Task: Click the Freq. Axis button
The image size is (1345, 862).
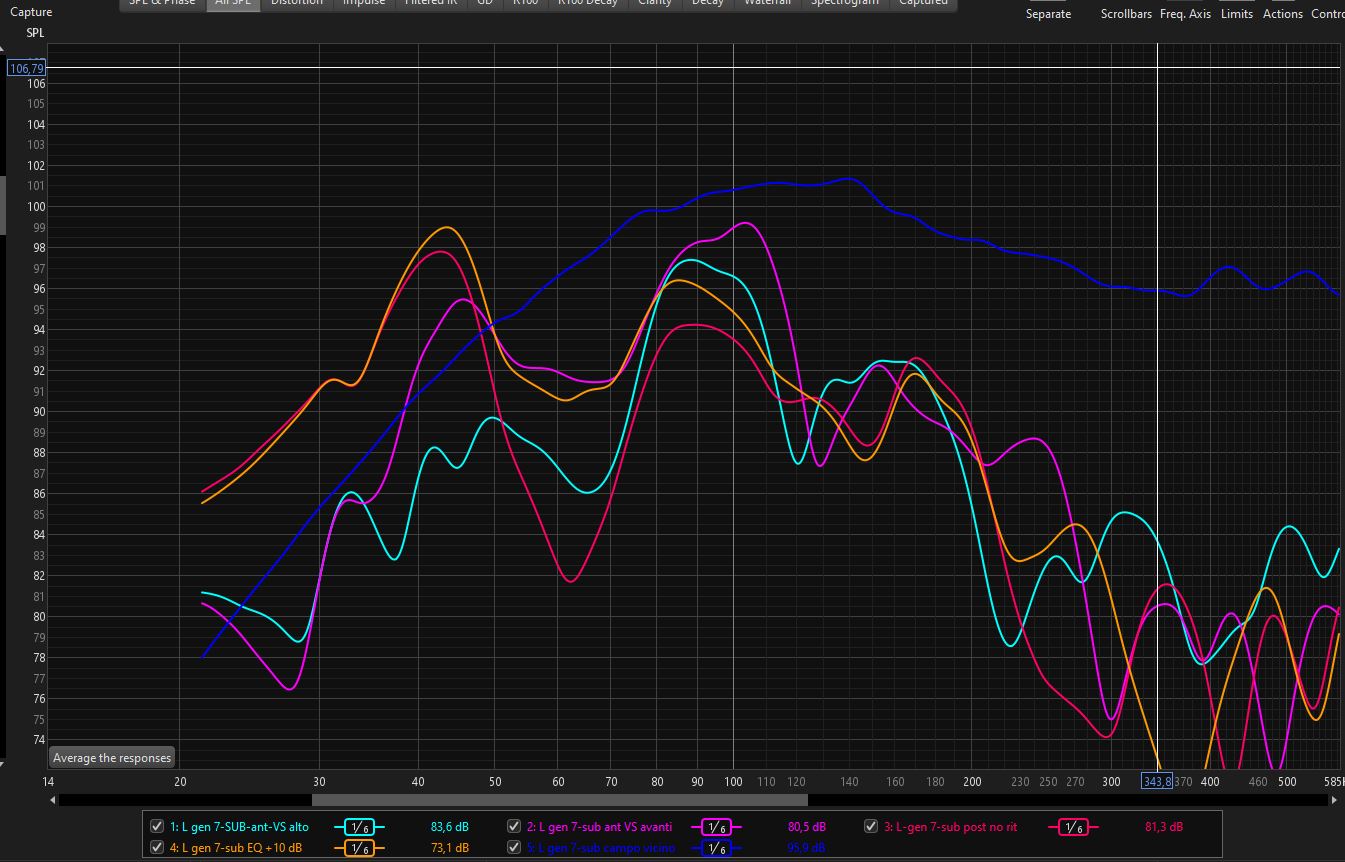Action: tap(1185, 14)
